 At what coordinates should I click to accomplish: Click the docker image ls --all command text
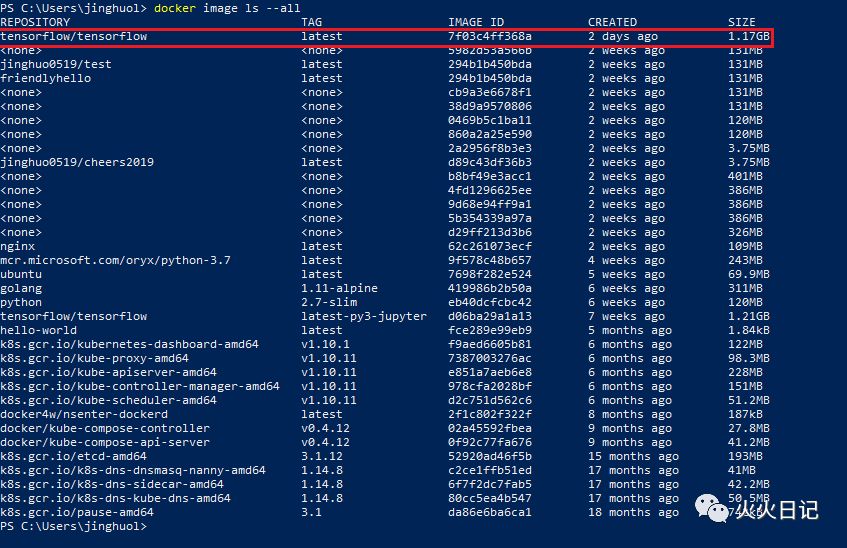pos(227,8)
